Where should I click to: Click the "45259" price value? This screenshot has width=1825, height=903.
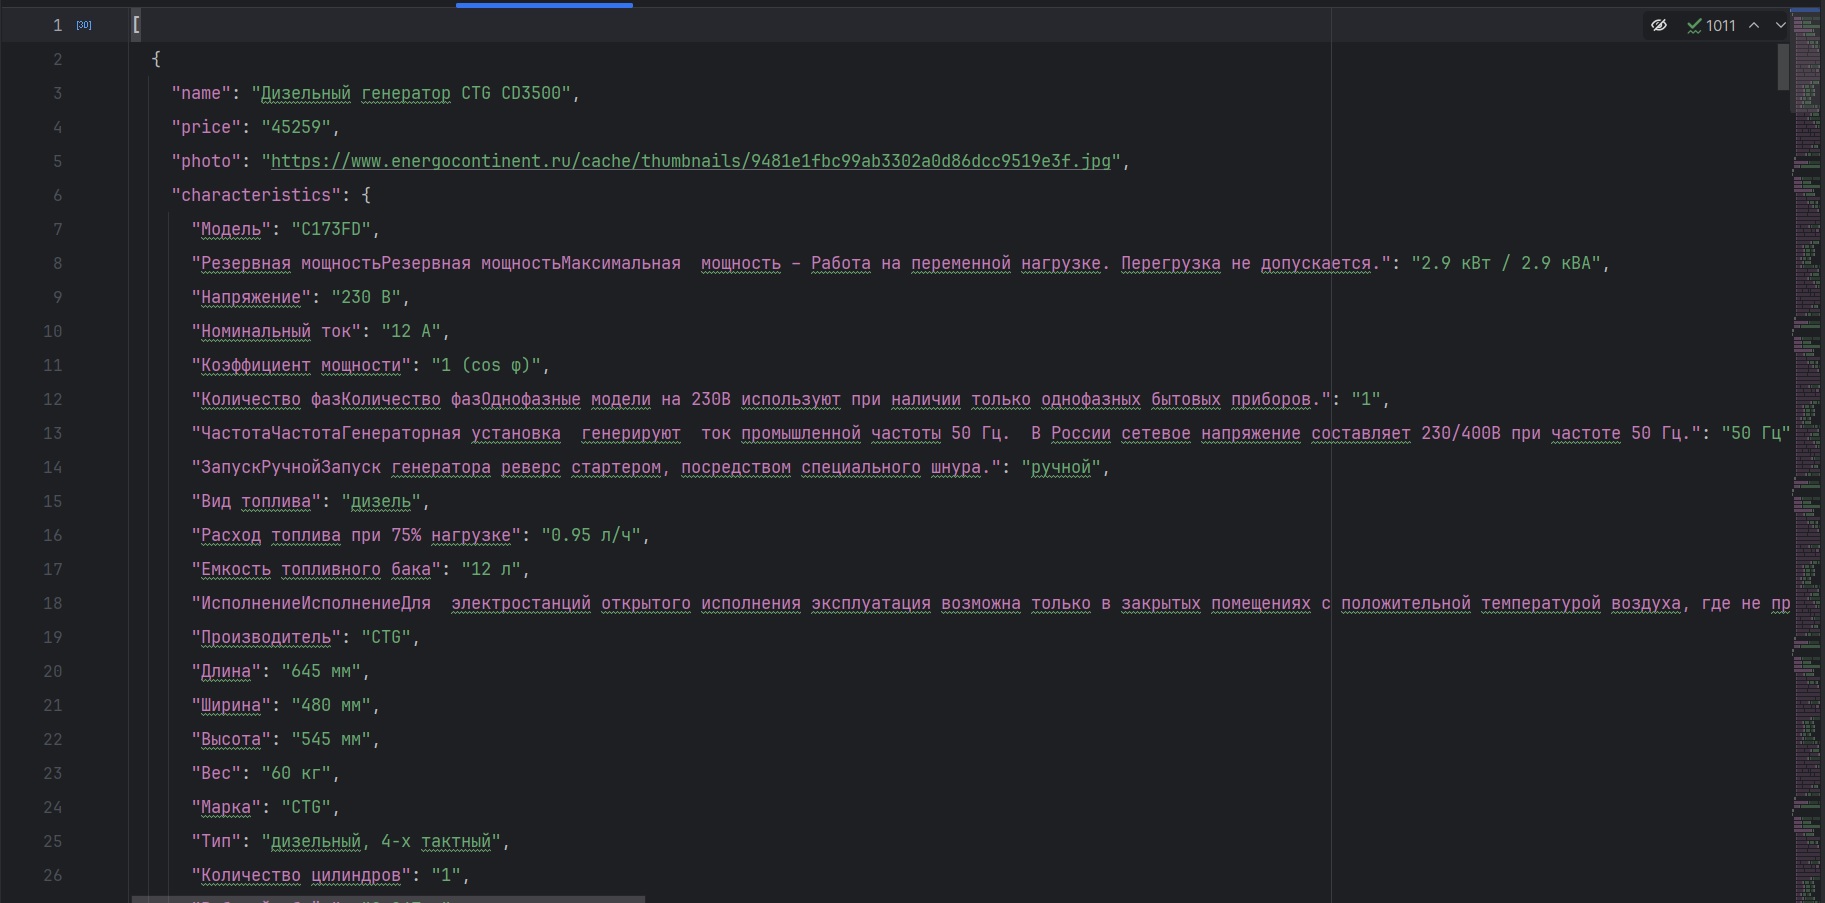click(296, 127)
